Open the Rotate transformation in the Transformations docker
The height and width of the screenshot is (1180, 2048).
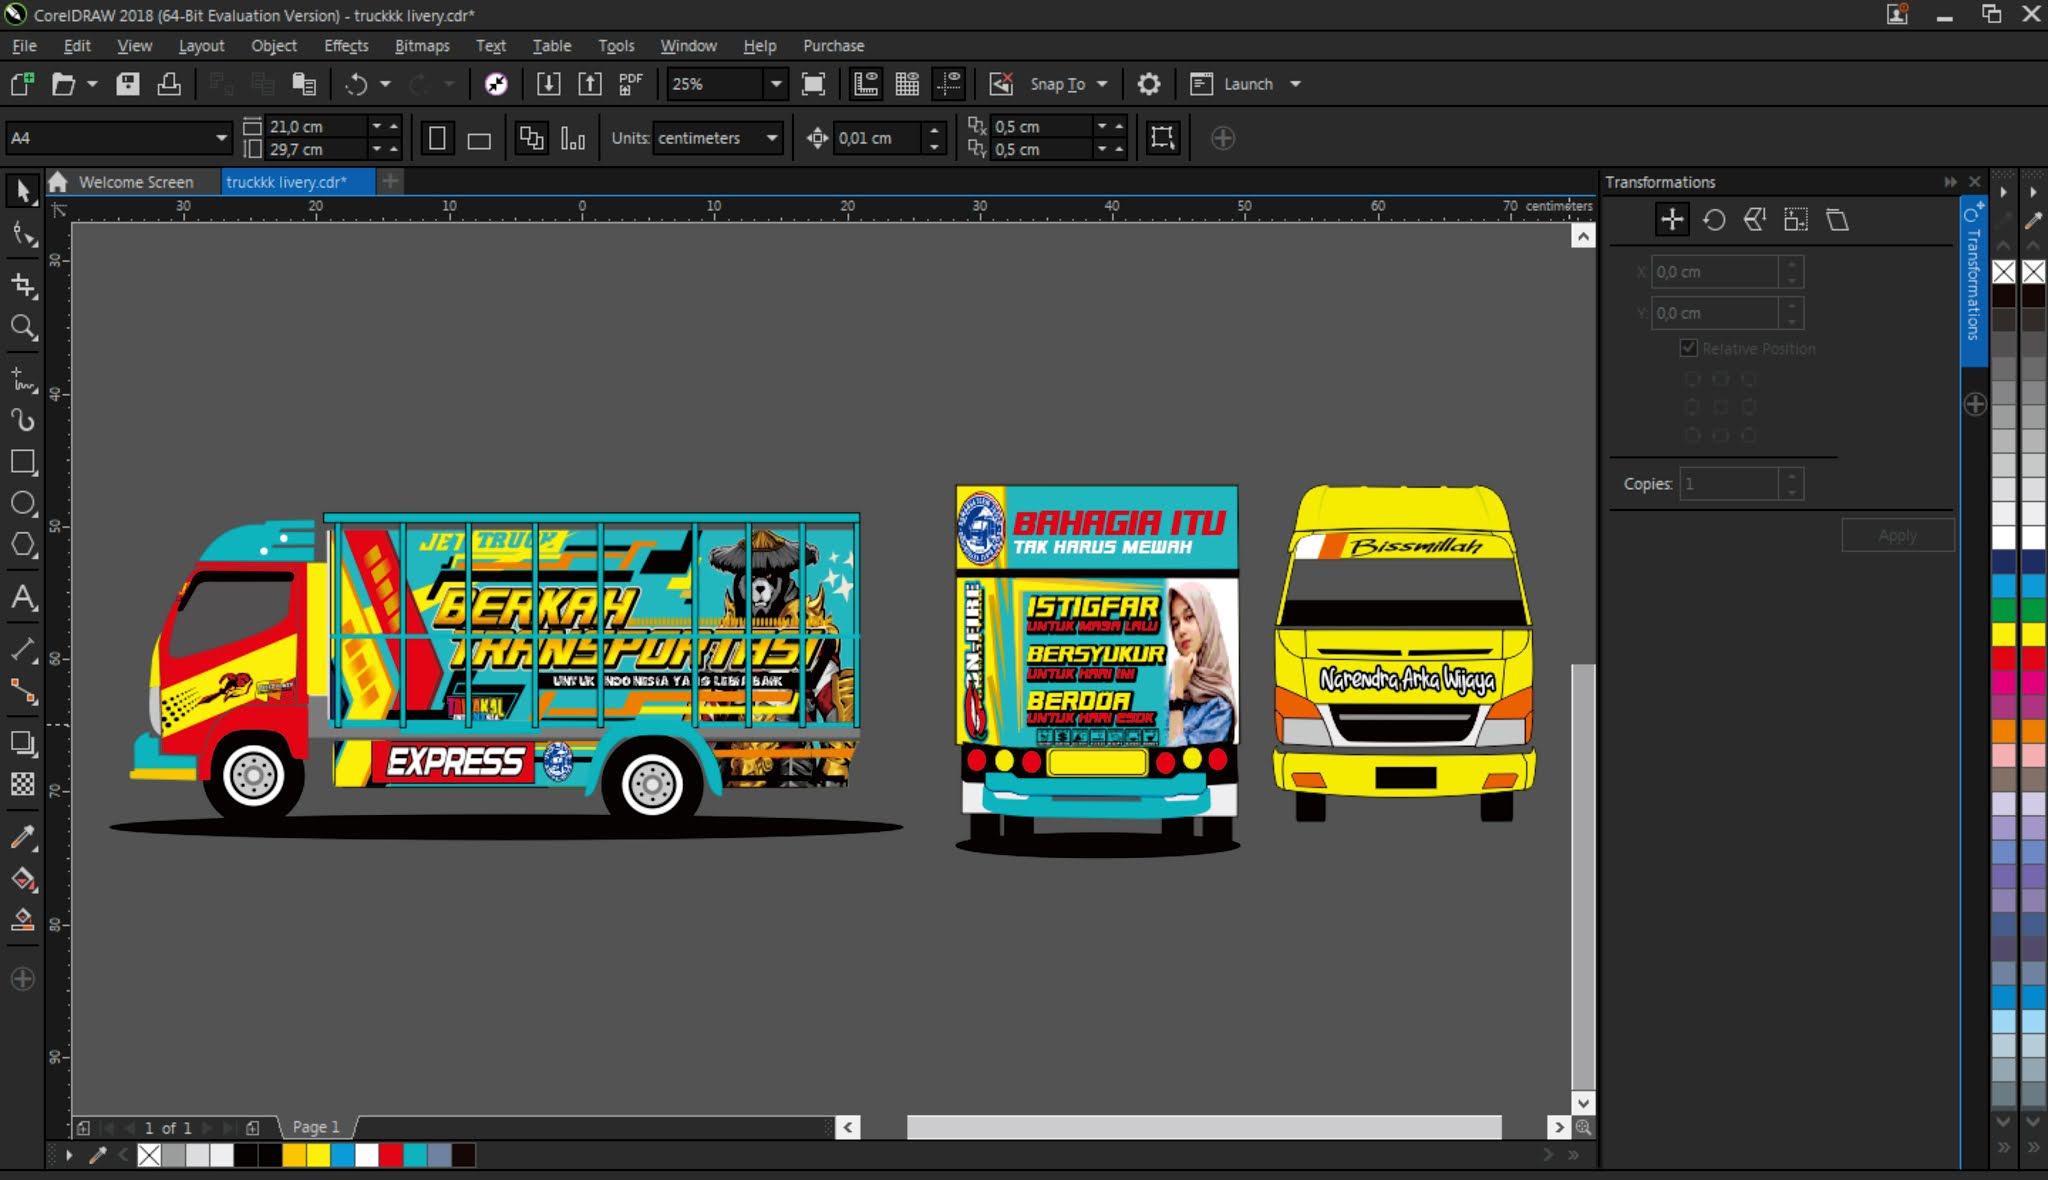[x=1714, y=219]
